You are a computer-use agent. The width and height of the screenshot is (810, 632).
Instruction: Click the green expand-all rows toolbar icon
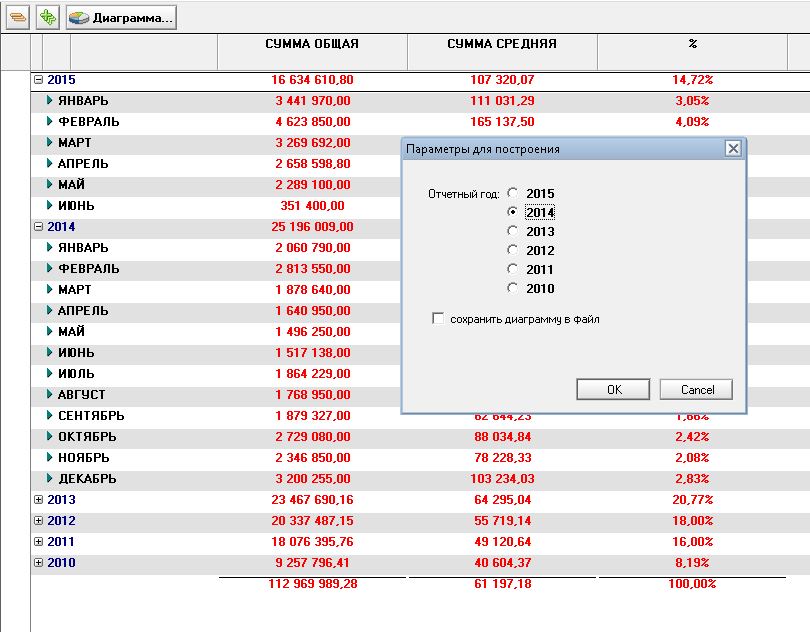(x=47, y=17)
